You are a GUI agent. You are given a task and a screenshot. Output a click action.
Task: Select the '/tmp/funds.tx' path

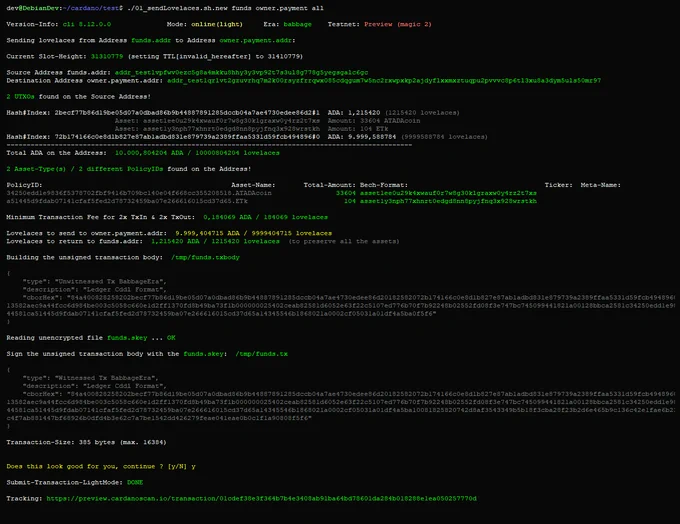tap(262, 354)
